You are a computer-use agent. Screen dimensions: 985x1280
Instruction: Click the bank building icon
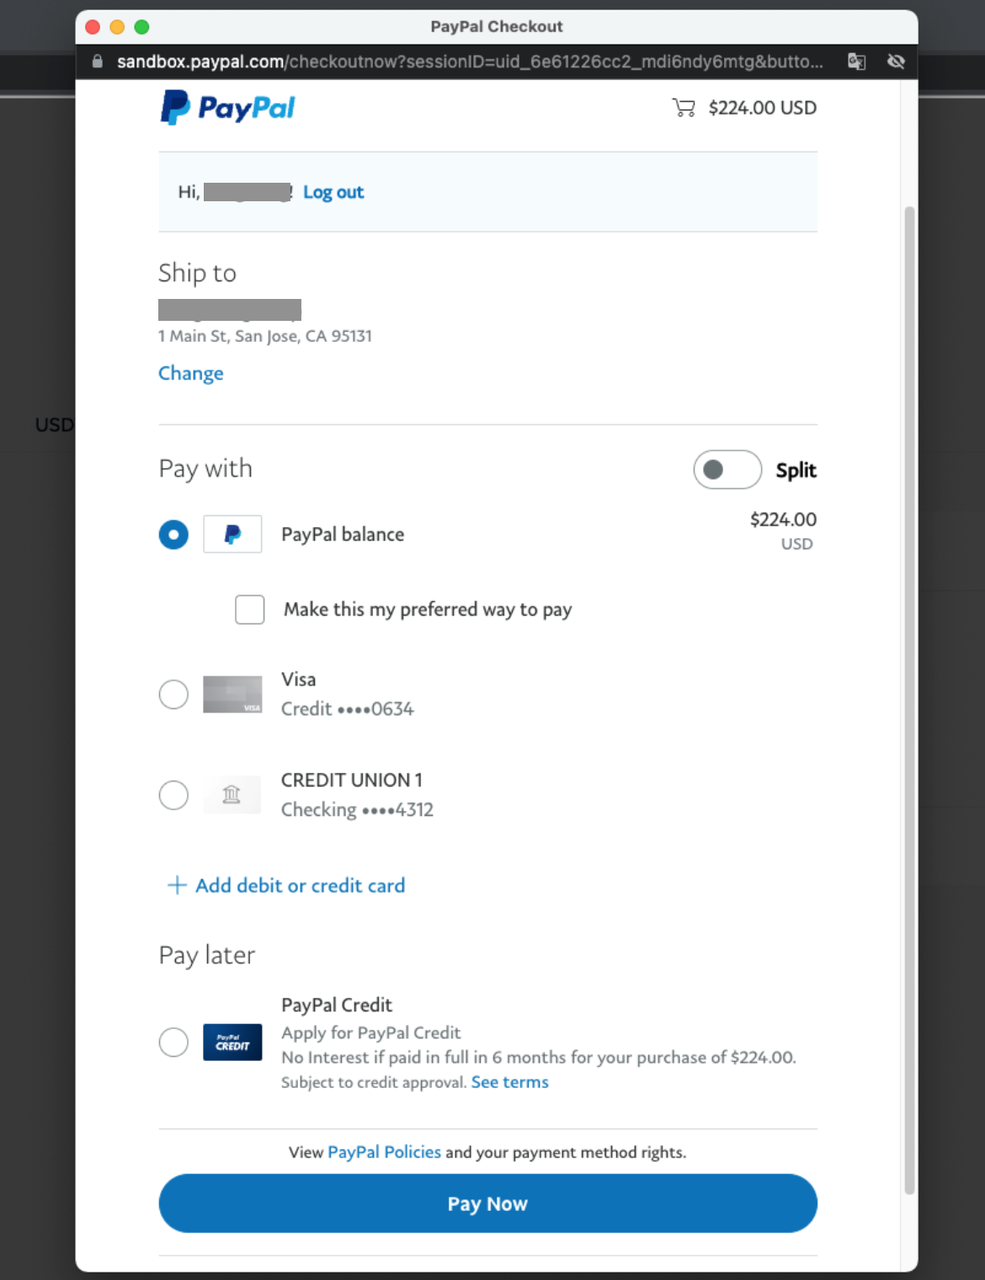[232, 795]
